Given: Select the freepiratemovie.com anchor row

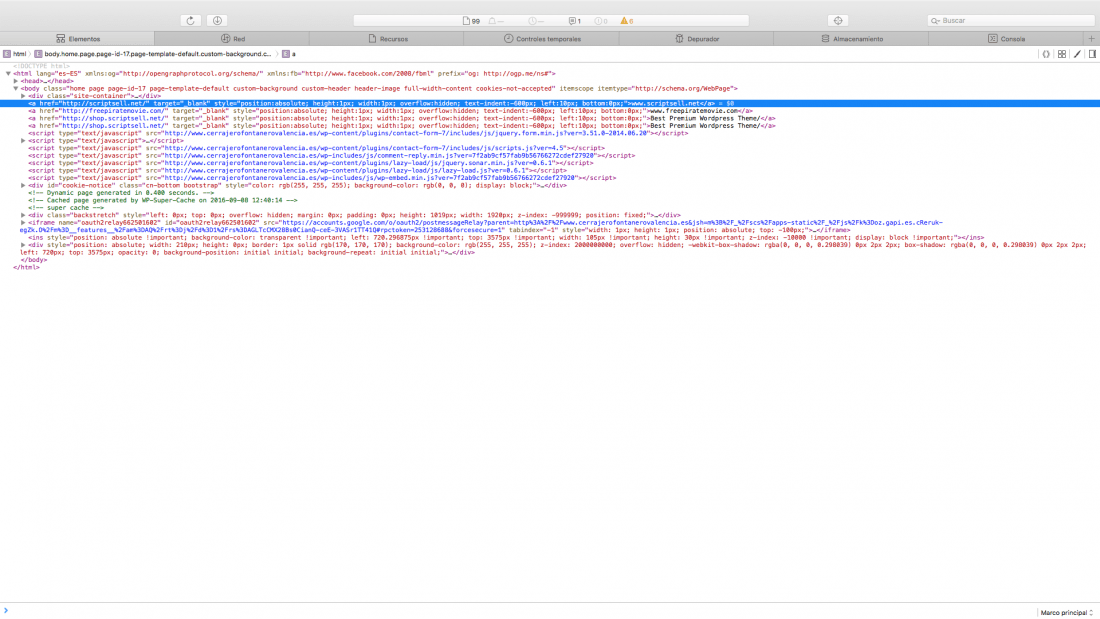Looking at the screenshot, I should pos(390,111).
